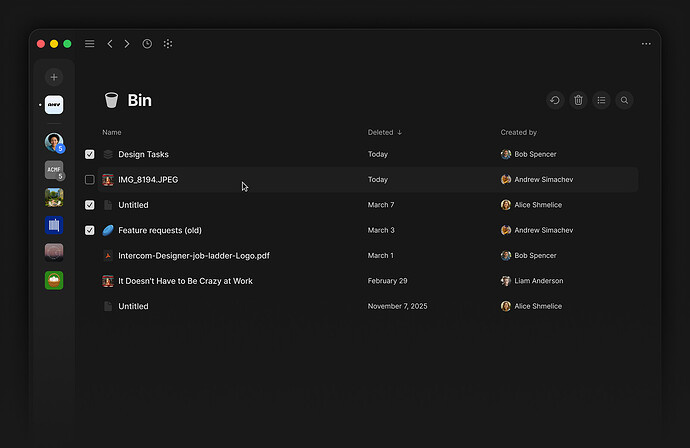Viewport: 690px width, 448px height.
Task: Click the March 1 deleted date
Action: [x=381, y=256]
